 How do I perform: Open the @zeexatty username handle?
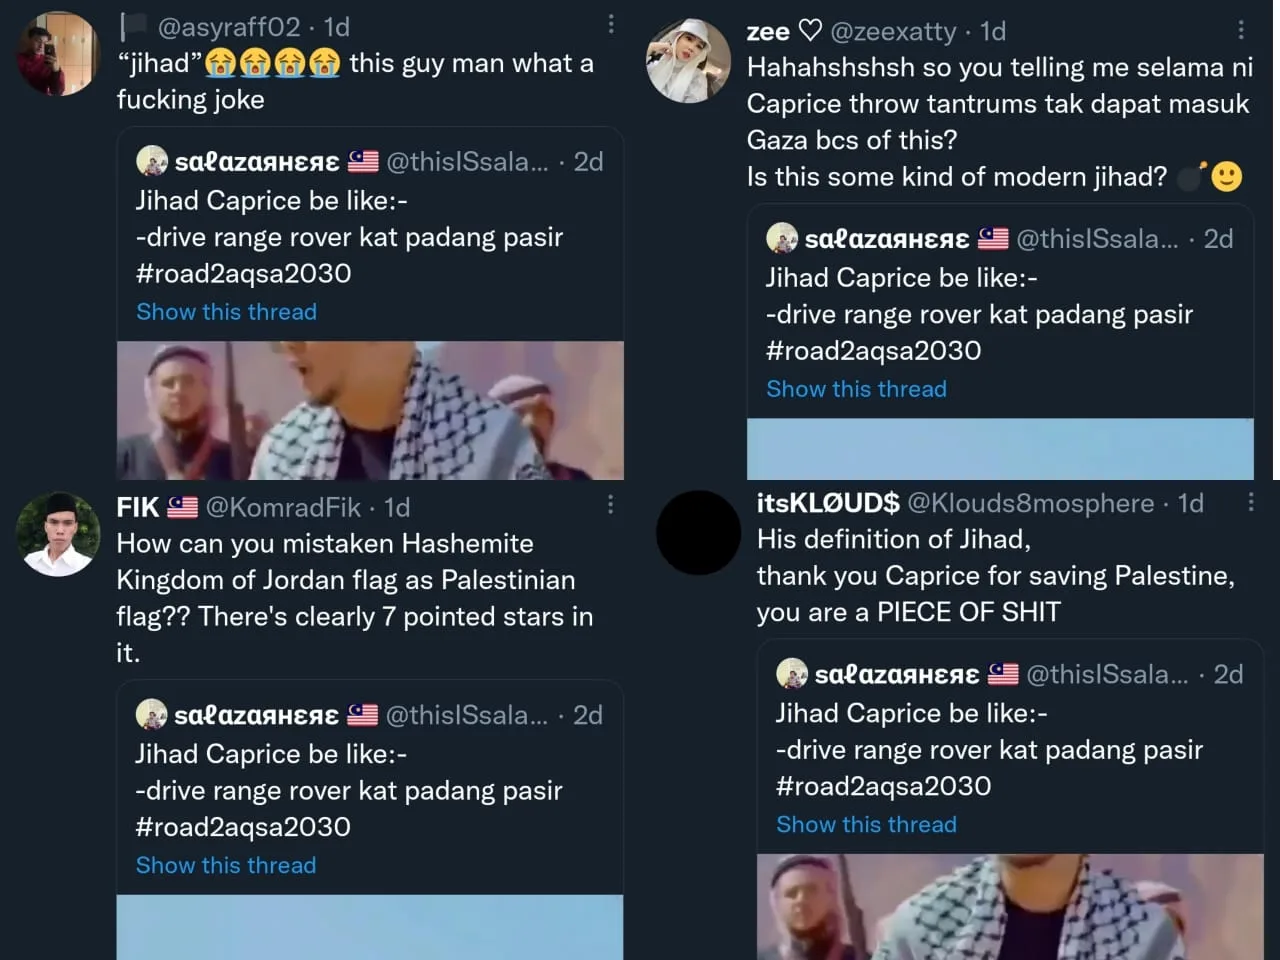893,32
